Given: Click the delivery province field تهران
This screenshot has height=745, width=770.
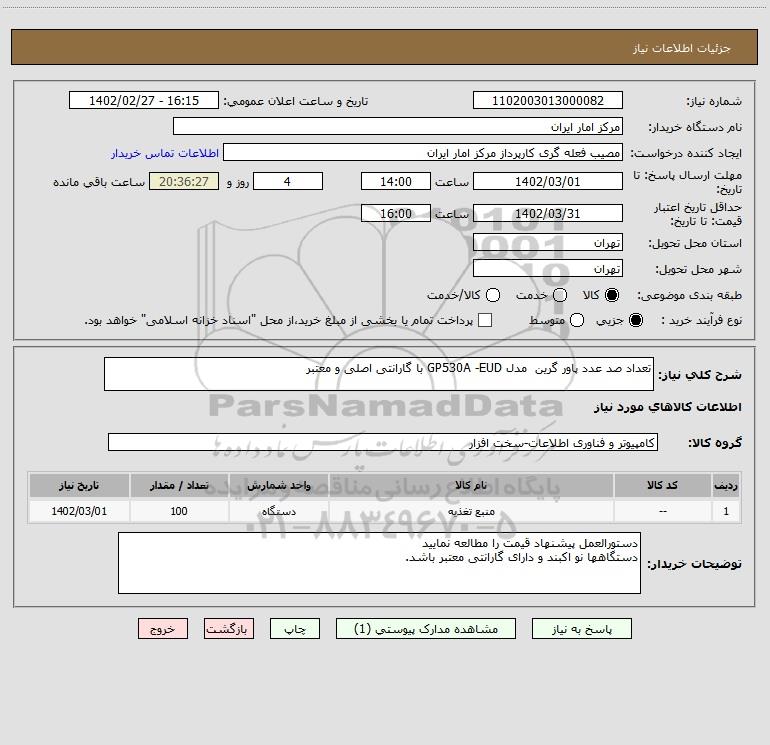Looking at the screenshot, I should tap(548, 243).
